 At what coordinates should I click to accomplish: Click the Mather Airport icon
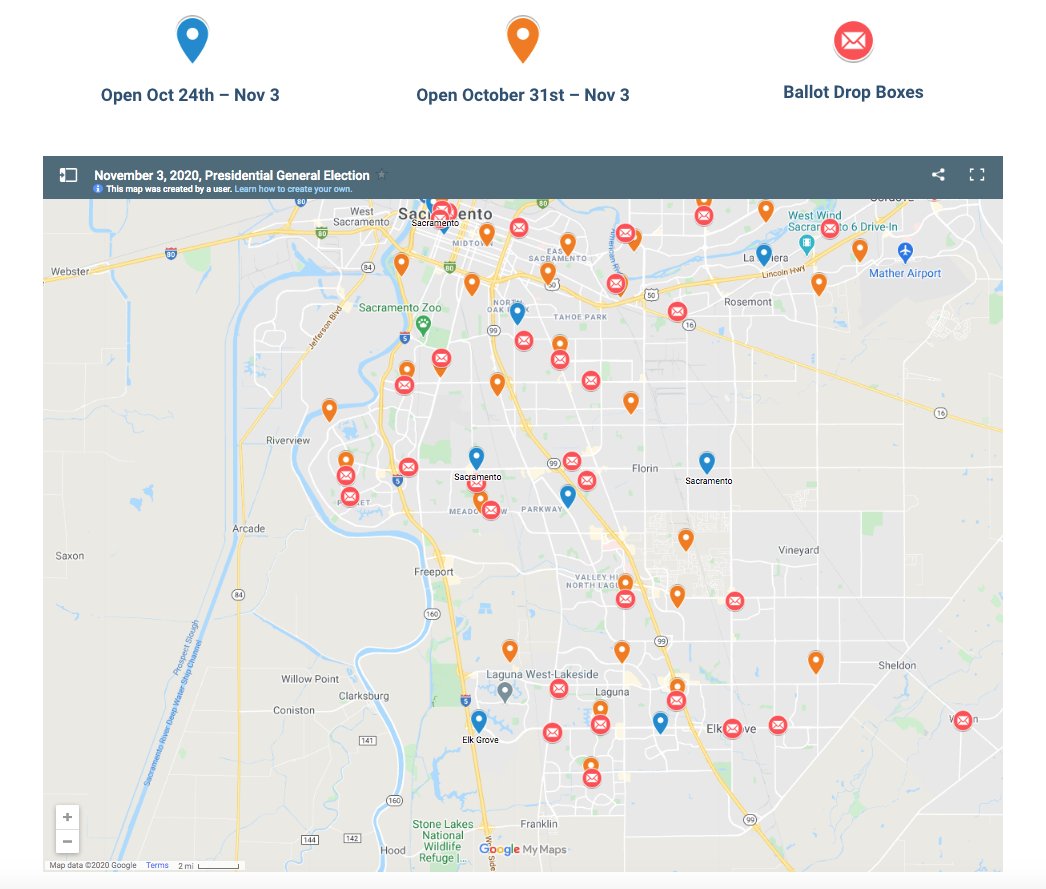click(x=905, y=251)
